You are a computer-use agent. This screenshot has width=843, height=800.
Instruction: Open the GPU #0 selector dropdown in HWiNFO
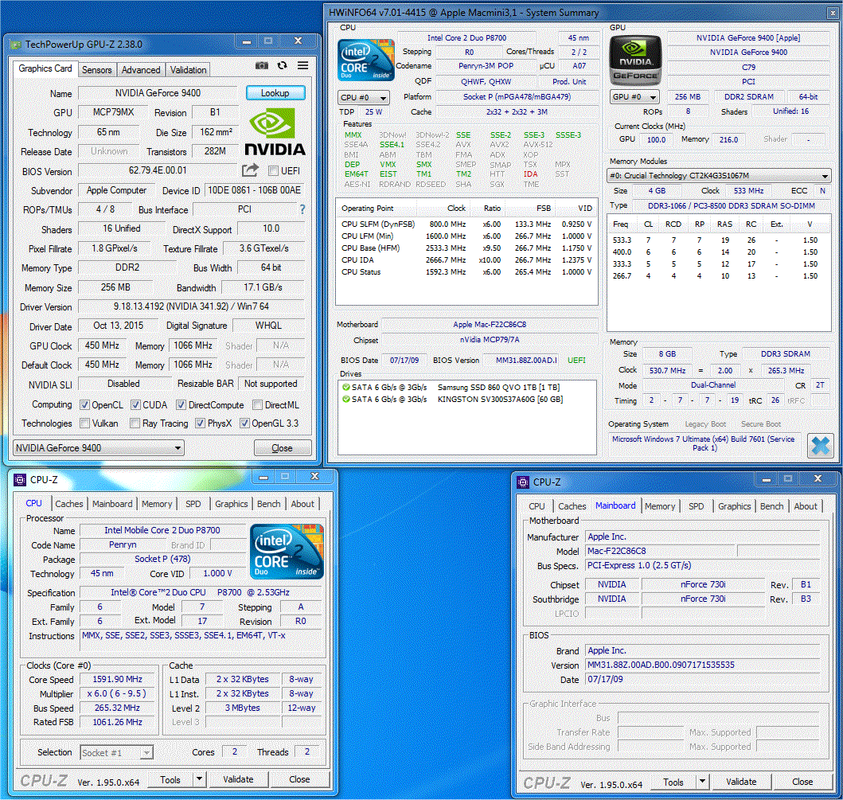tap(635, 97)
